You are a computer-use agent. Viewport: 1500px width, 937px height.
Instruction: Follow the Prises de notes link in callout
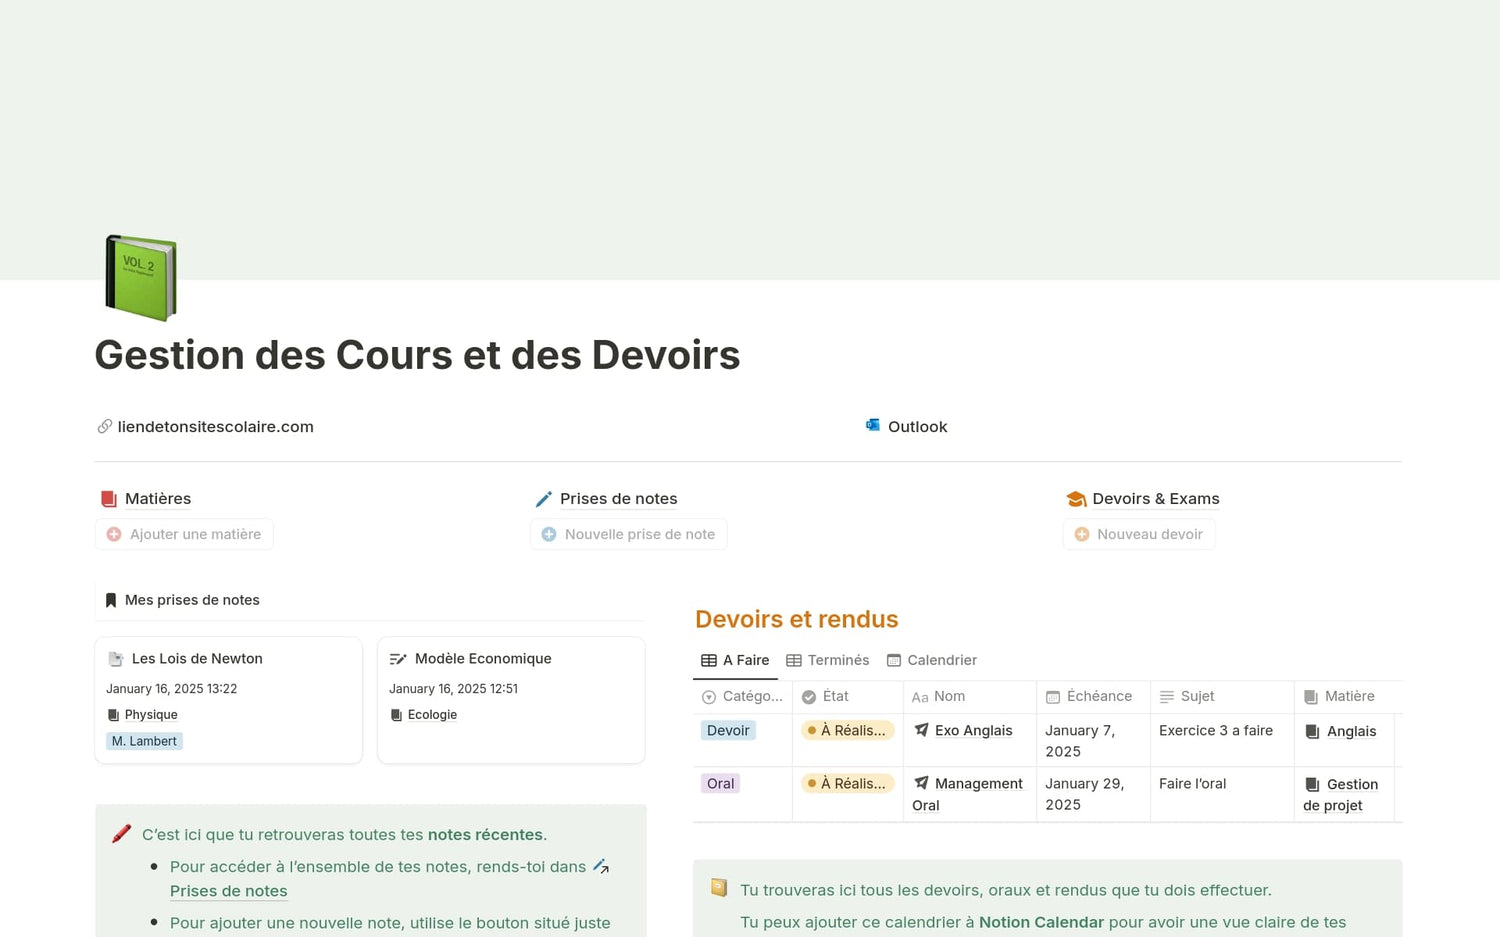[x=228, y=891]
